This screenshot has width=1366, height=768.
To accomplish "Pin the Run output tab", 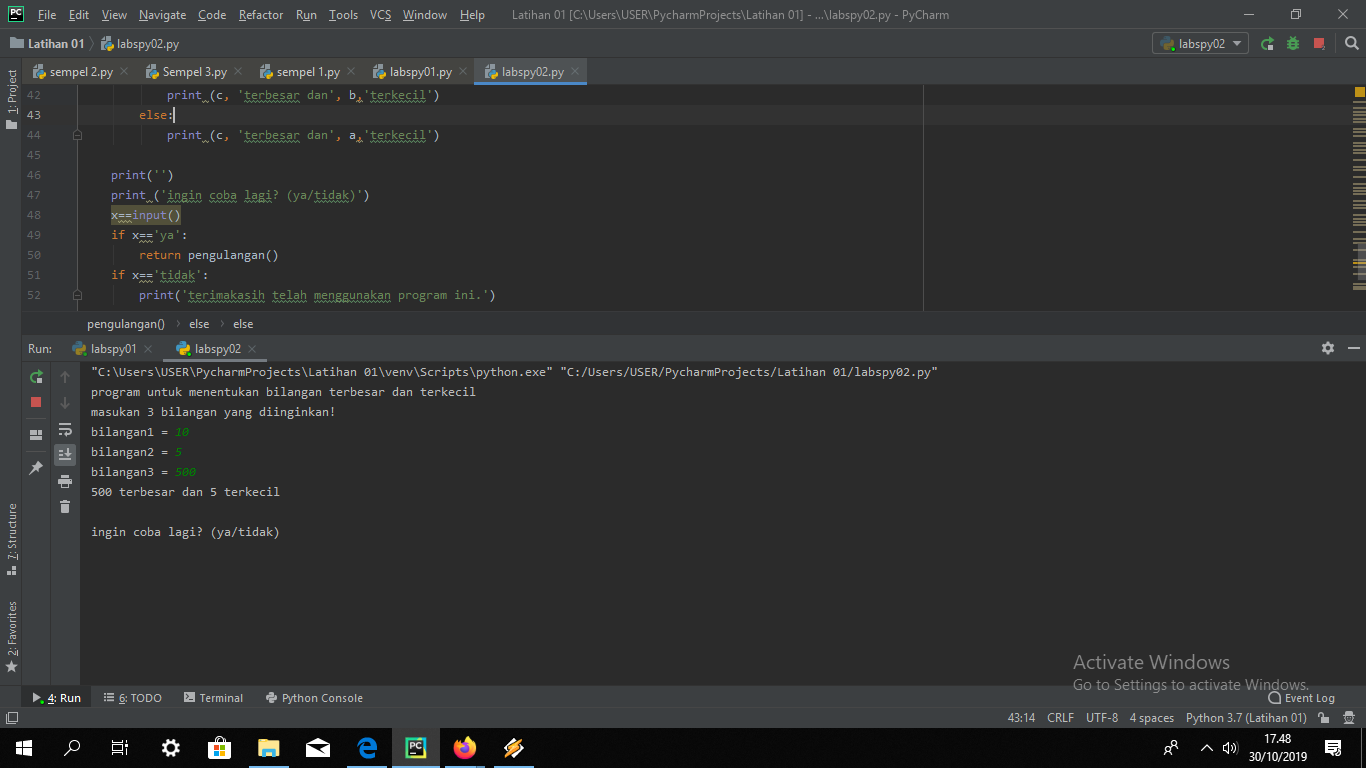I will click(36, 466).
